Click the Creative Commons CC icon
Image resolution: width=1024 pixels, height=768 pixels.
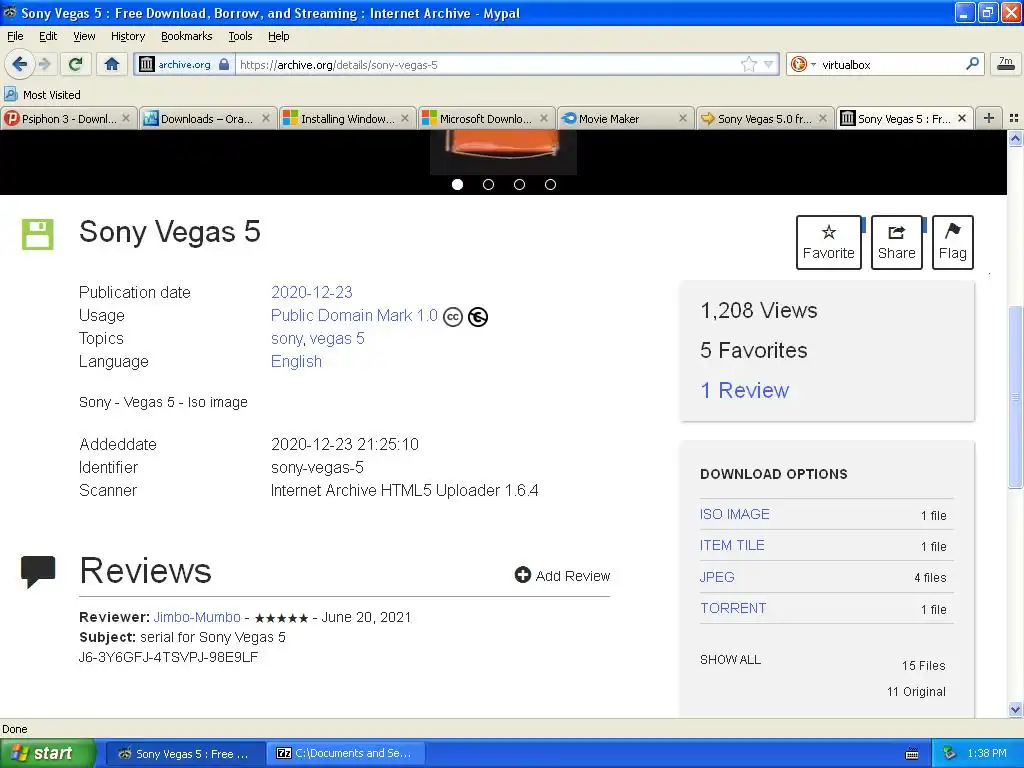coord(453,317)
